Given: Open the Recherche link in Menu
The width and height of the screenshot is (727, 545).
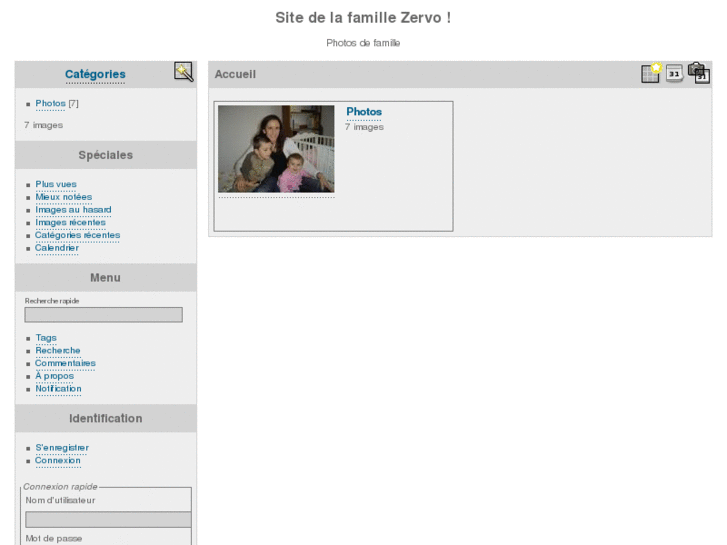Looking at the screenshot, I should click(58, 351).
